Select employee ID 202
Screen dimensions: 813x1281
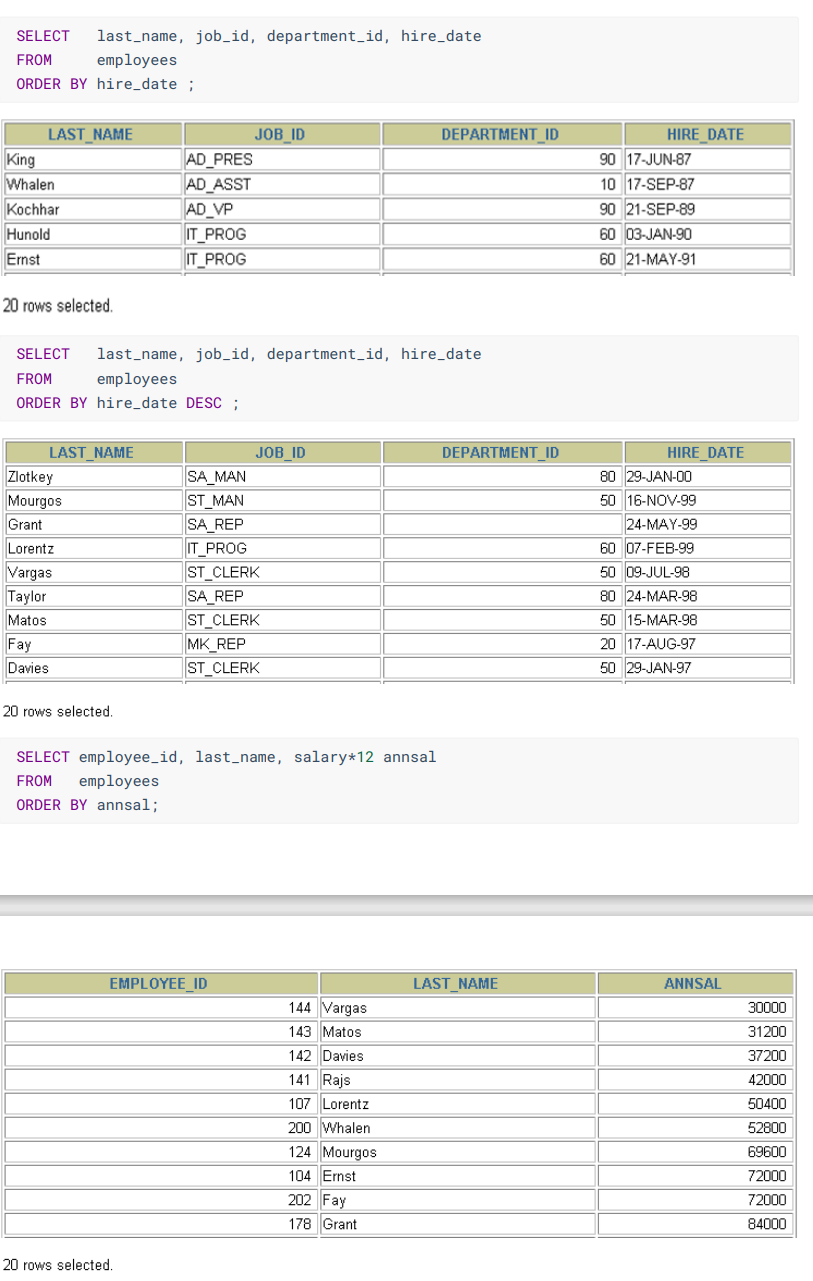click(161, 1200)
